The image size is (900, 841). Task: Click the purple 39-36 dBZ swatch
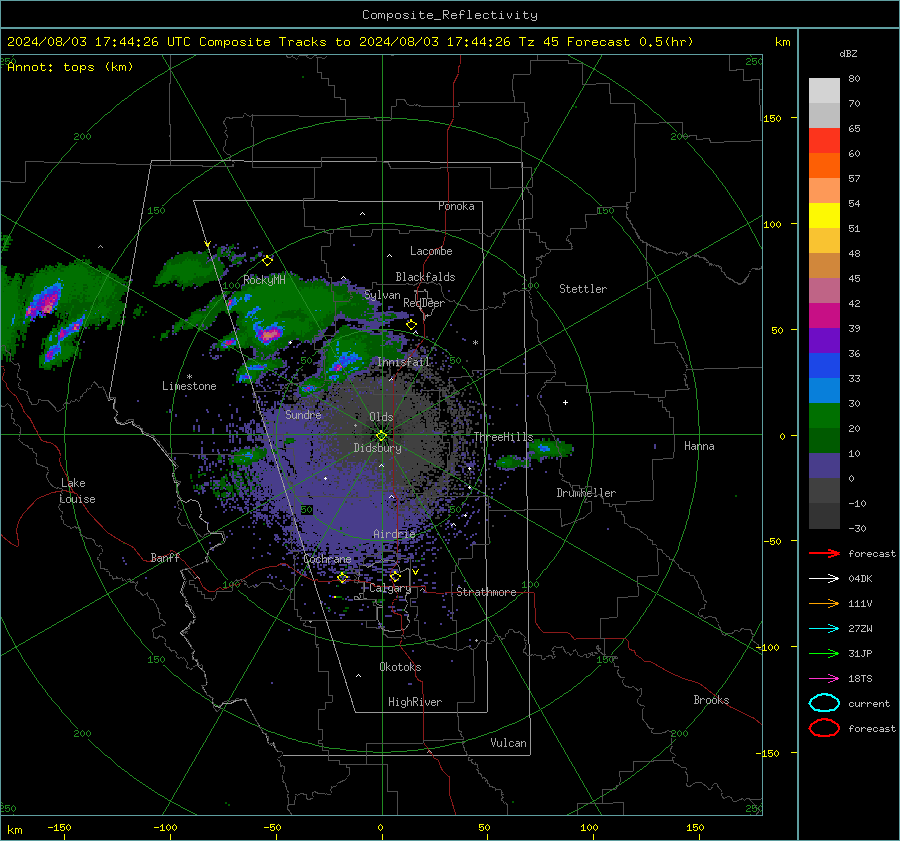coord(824,341)
